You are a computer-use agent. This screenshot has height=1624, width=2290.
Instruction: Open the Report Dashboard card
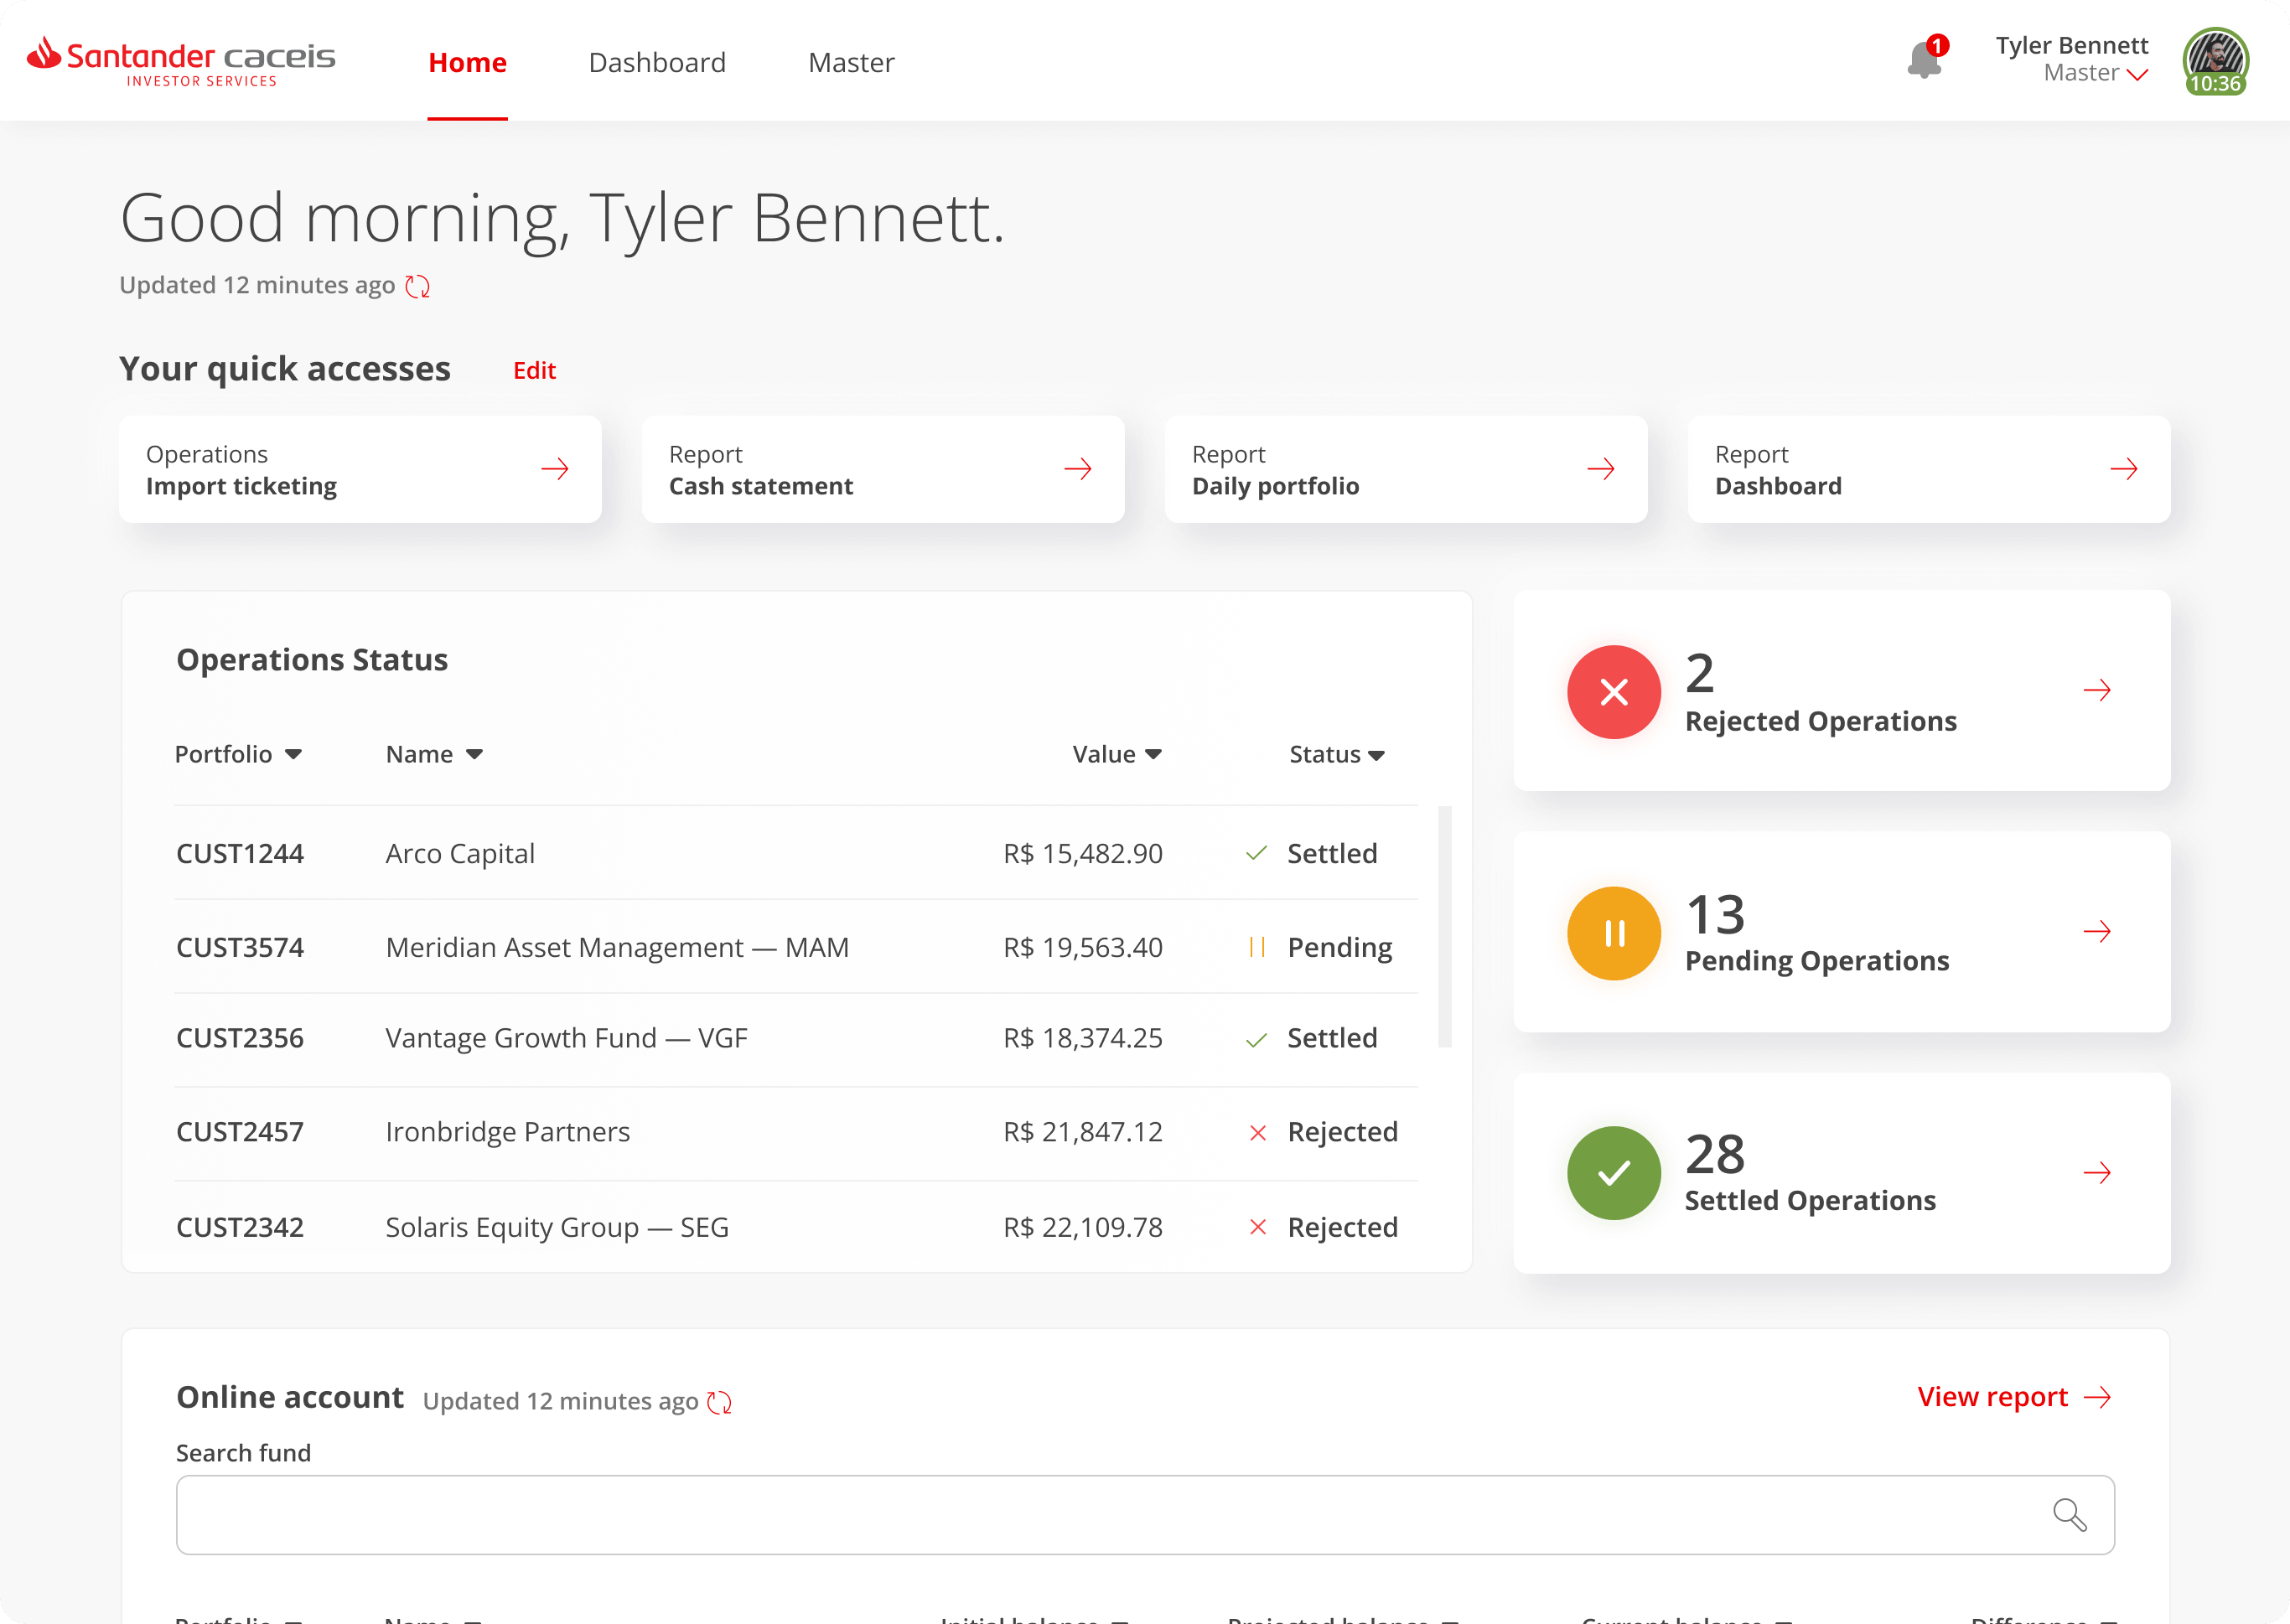pos(1929,469)
